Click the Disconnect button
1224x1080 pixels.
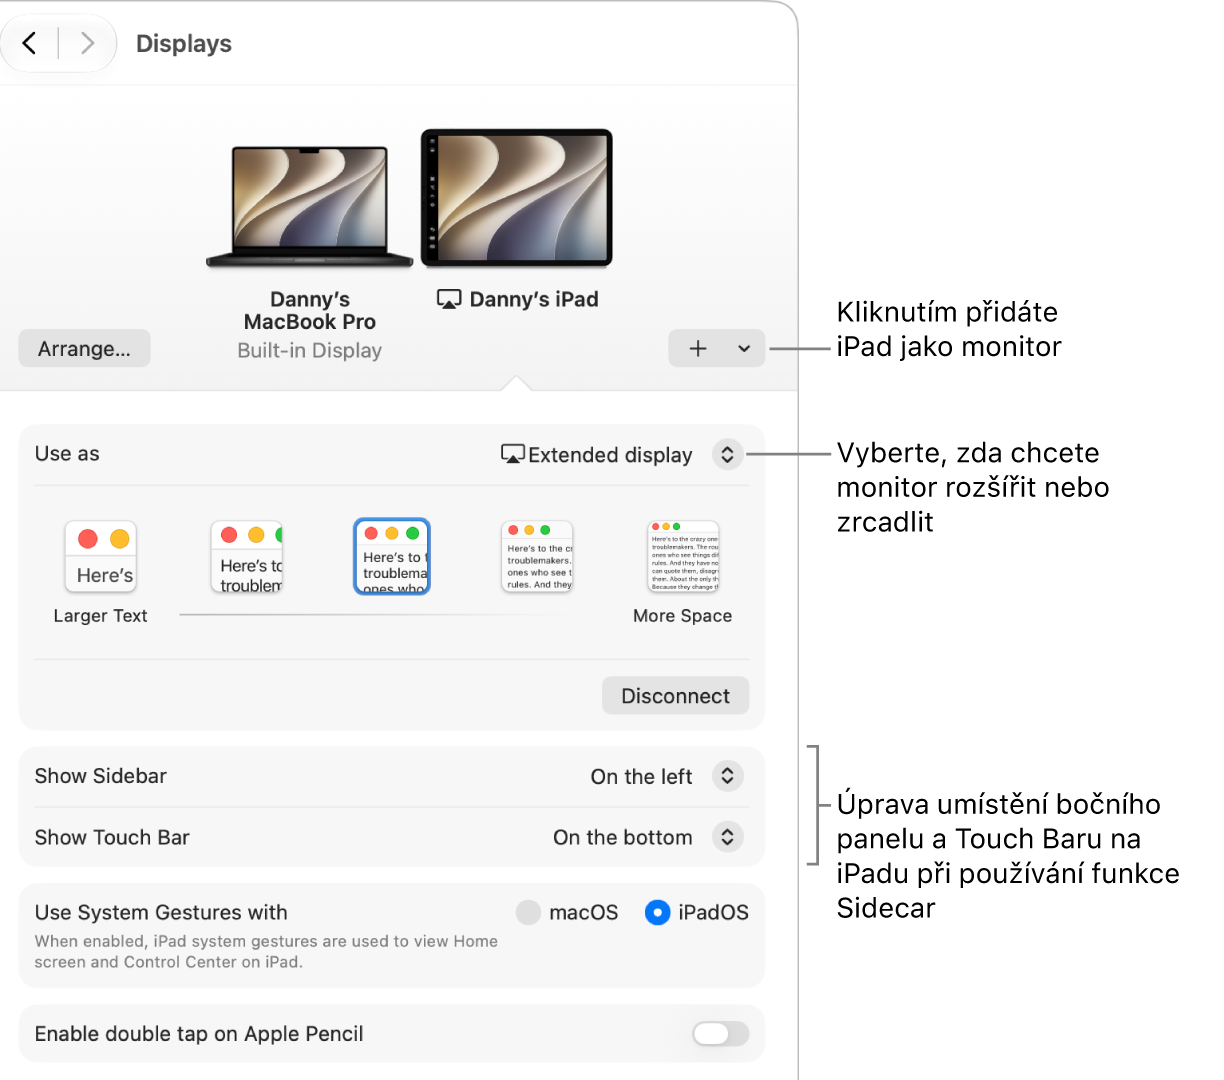(x=675, y=696)
